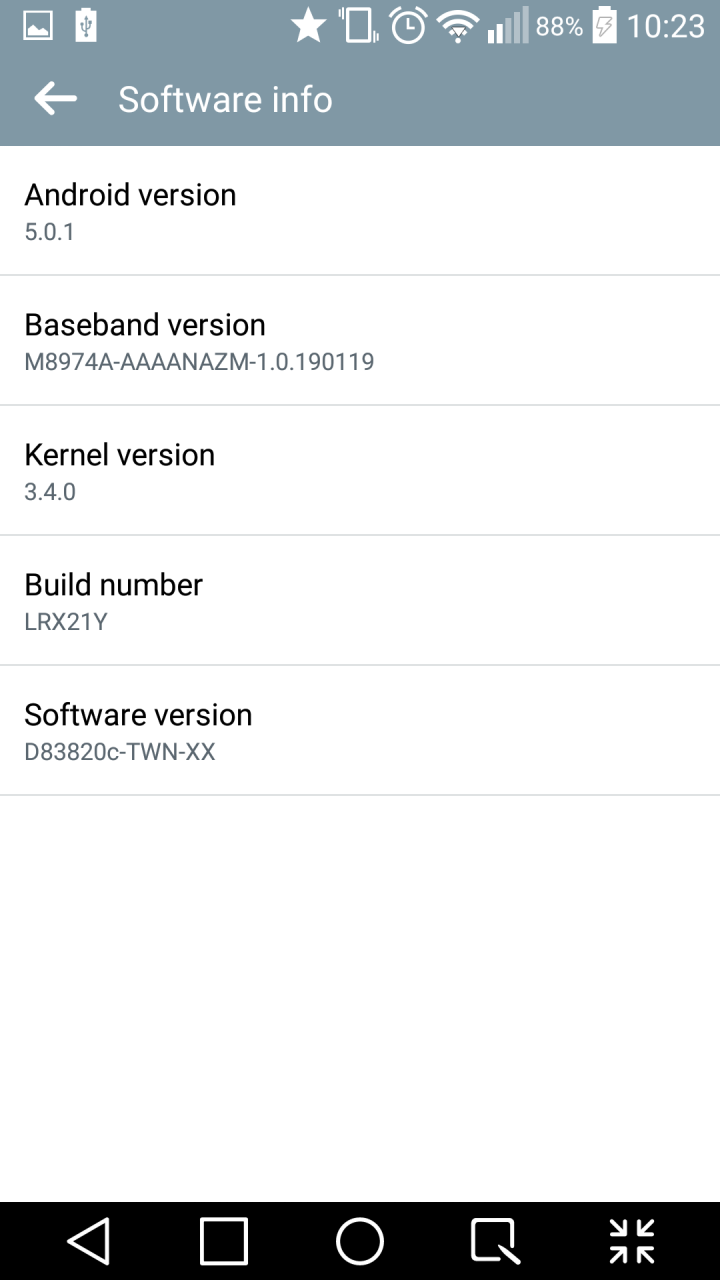Tap the alarm clock status icon
Image resolution: width=720 pixels, height=1280 pixels.
click(408, 25)
